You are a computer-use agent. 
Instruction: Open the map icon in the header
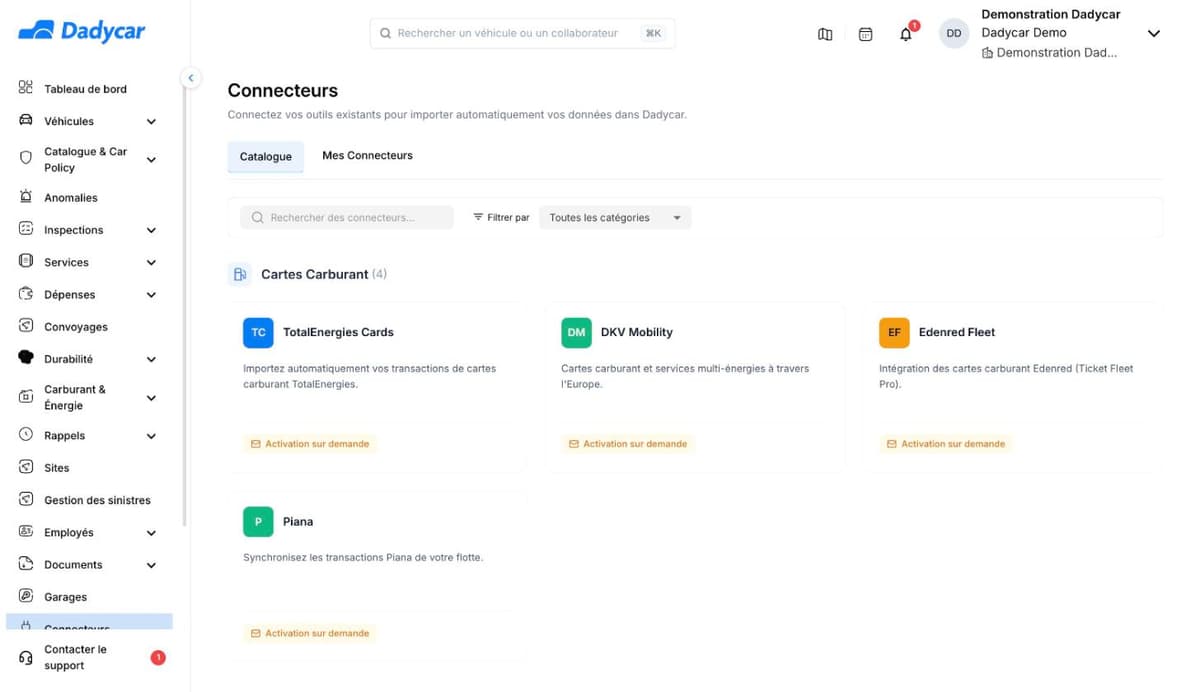pos(825,34)
